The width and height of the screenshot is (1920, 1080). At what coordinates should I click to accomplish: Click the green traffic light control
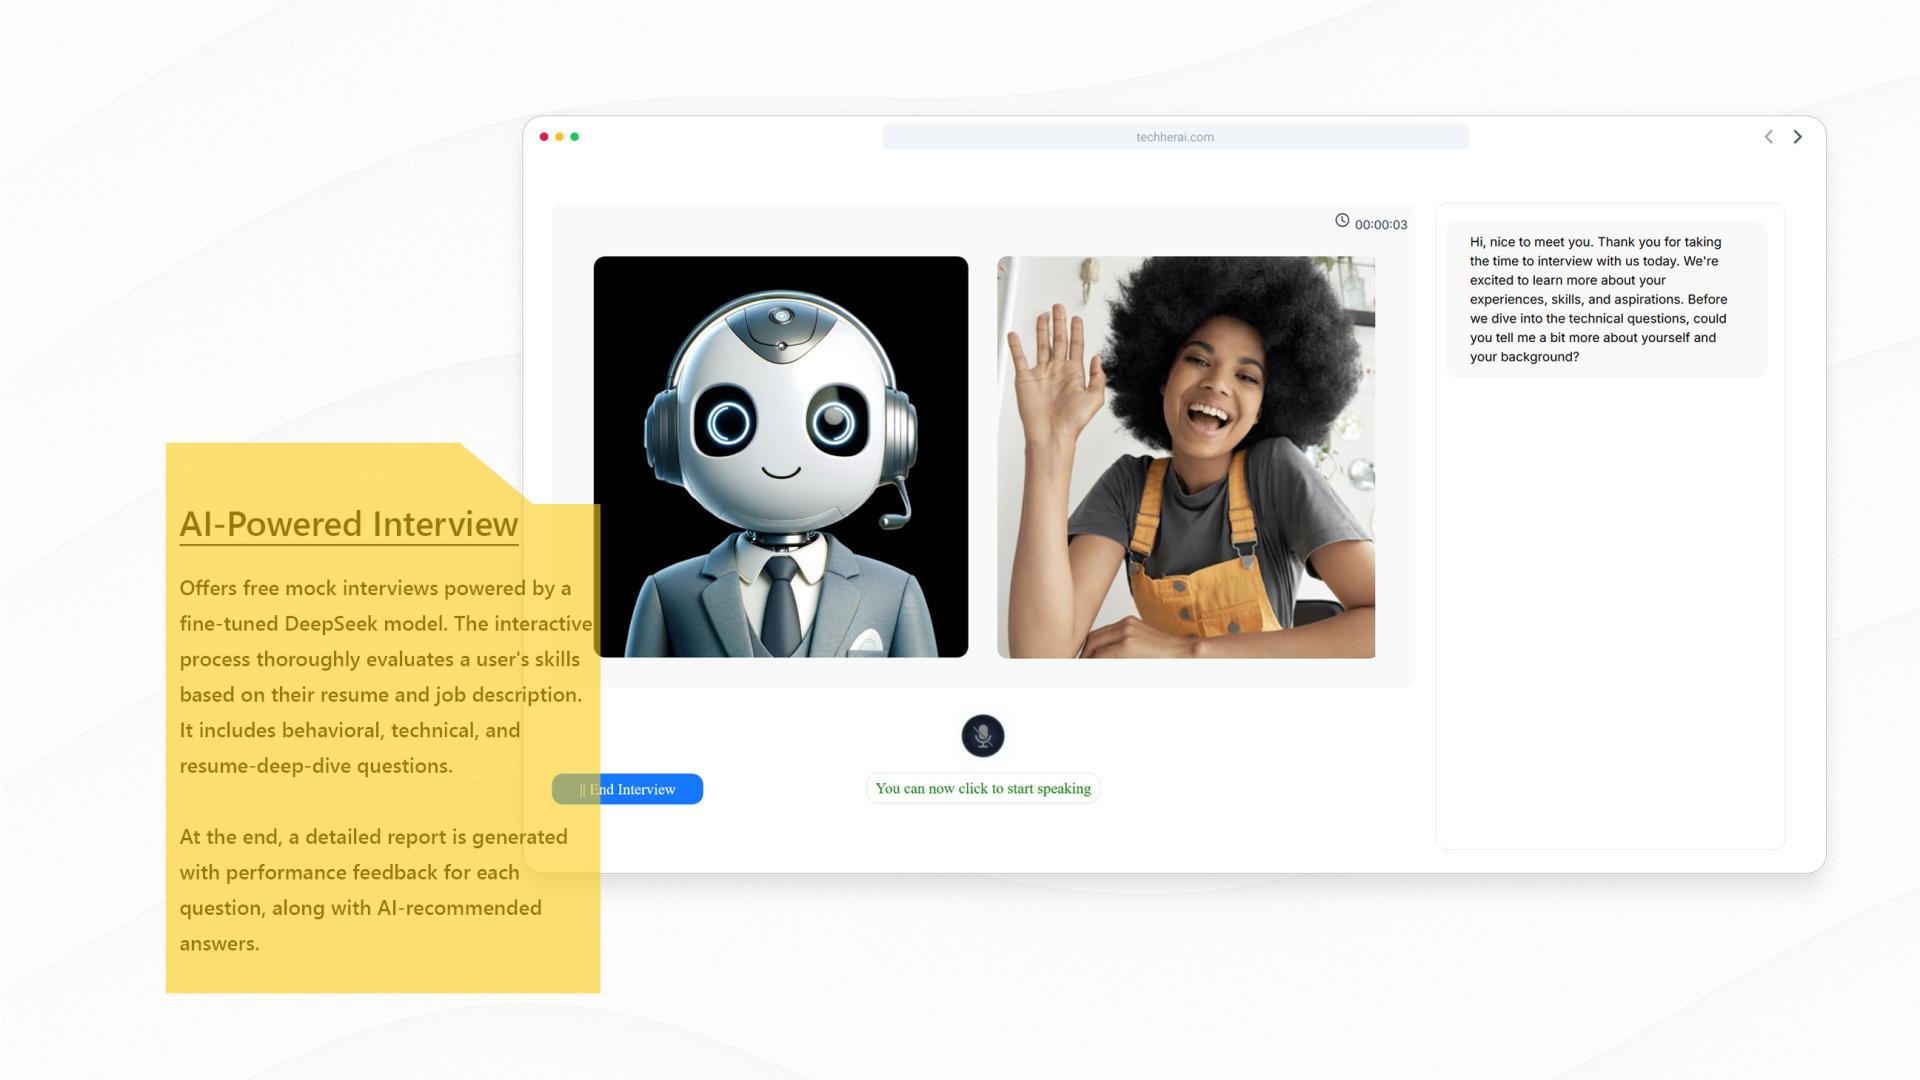click(x=575, y=136)
